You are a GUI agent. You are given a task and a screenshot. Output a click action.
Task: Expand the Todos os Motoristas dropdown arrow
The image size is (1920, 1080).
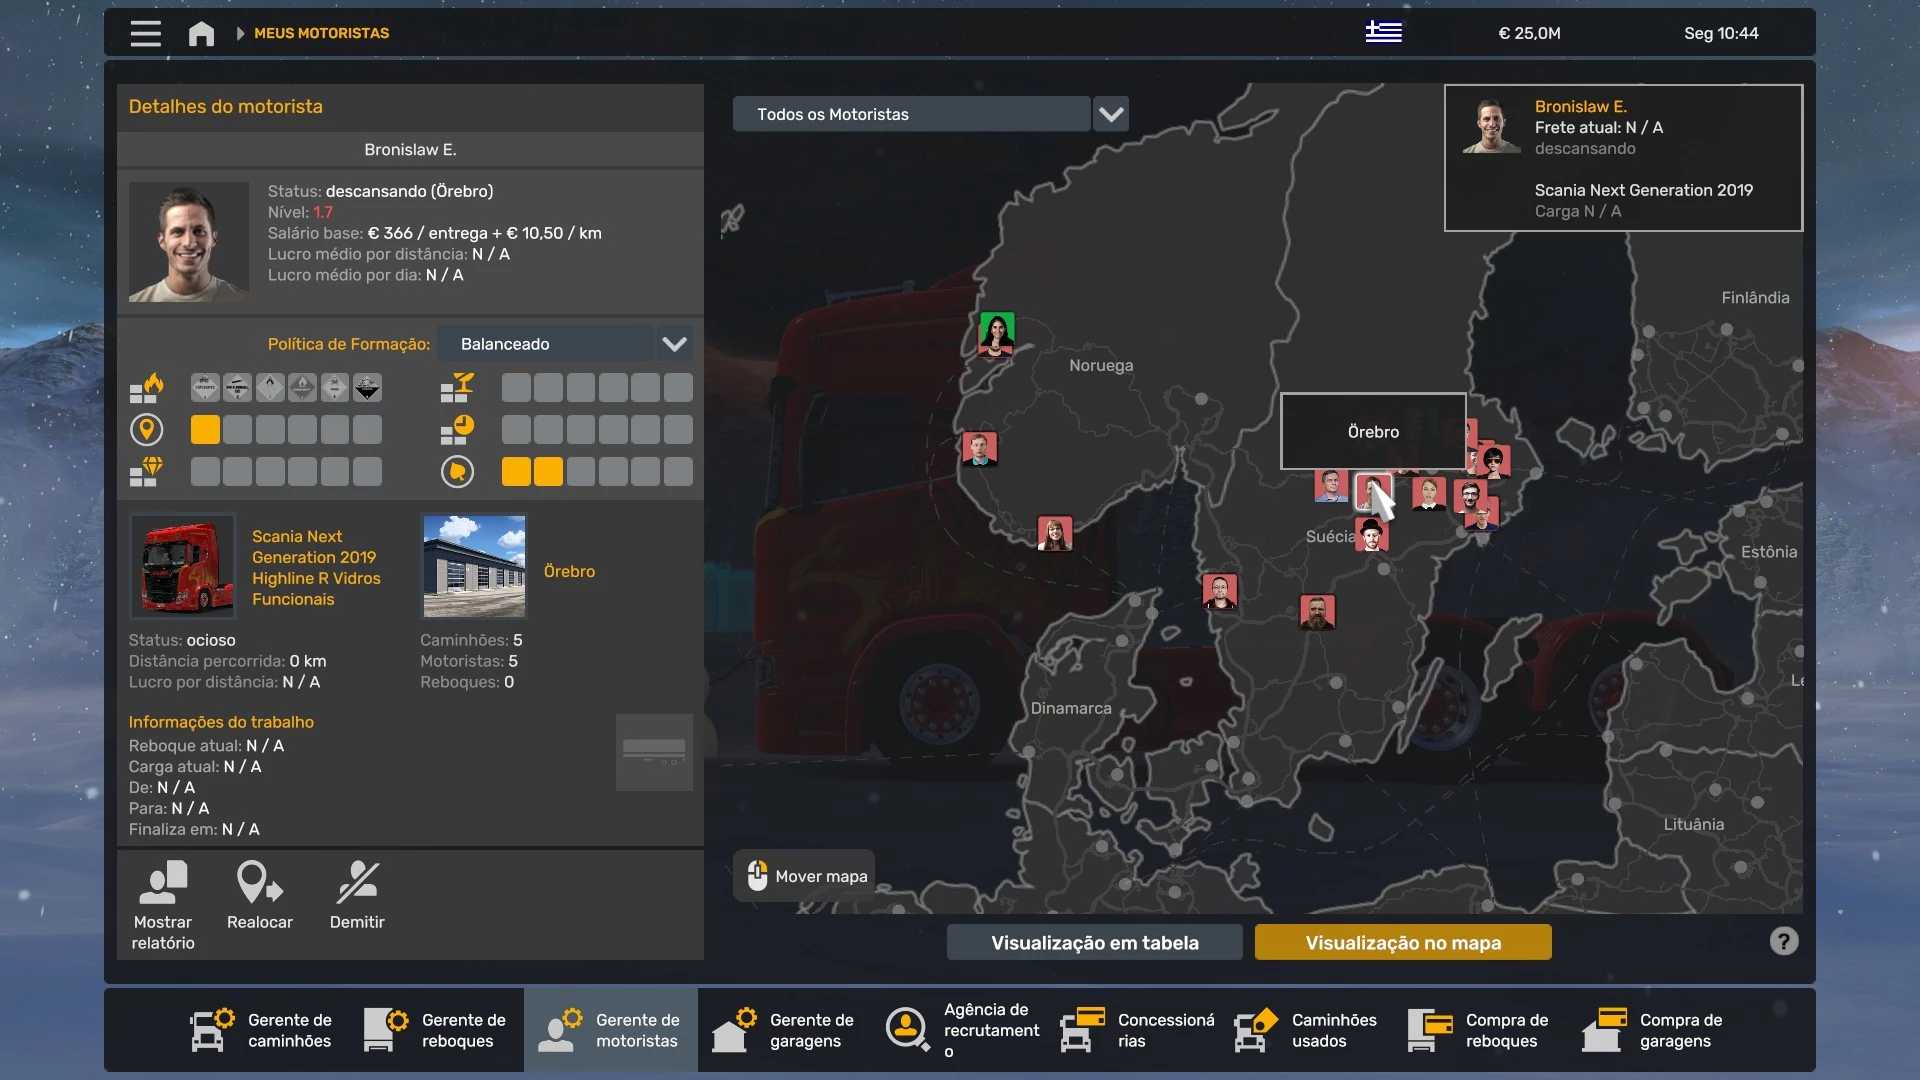[1111, 114]
